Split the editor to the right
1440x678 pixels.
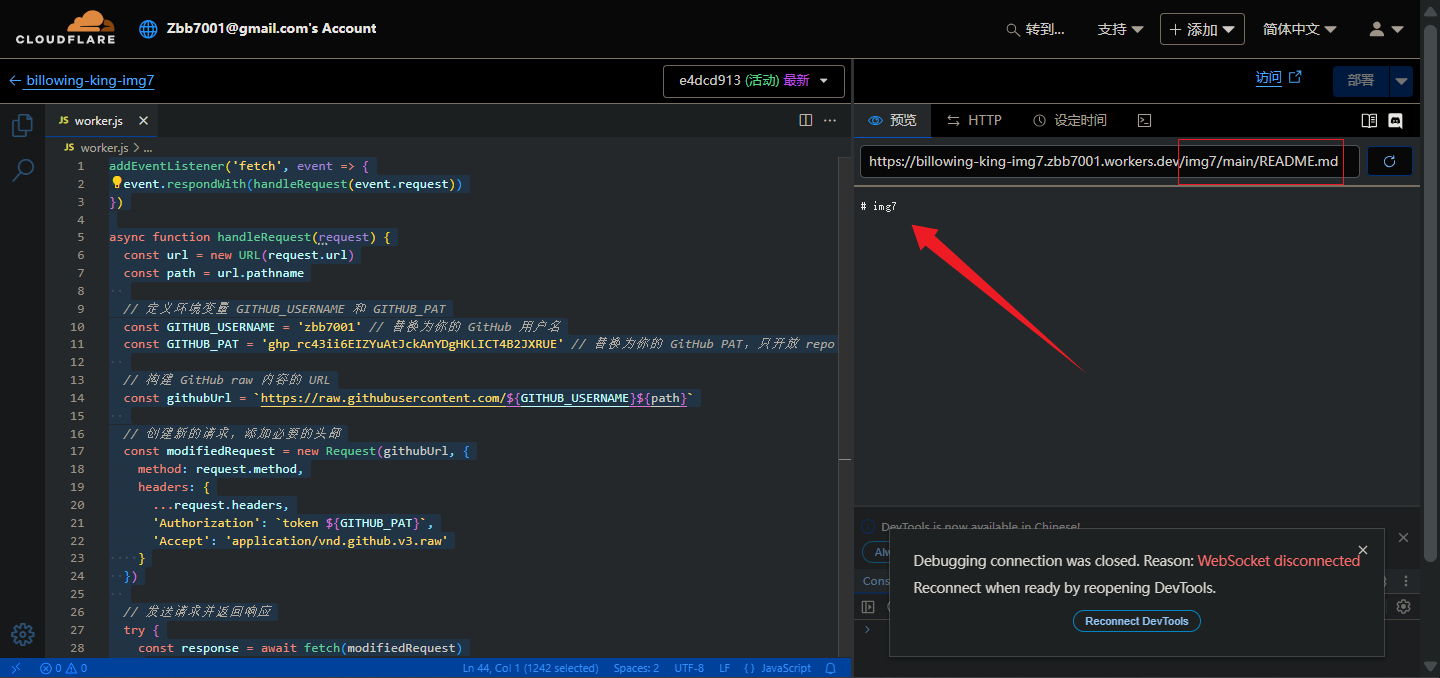click(805, 120)
